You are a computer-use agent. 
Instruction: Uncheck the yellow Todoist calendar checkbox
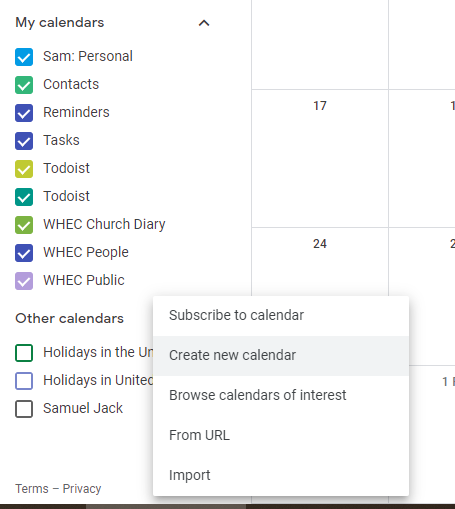point(24,169)
